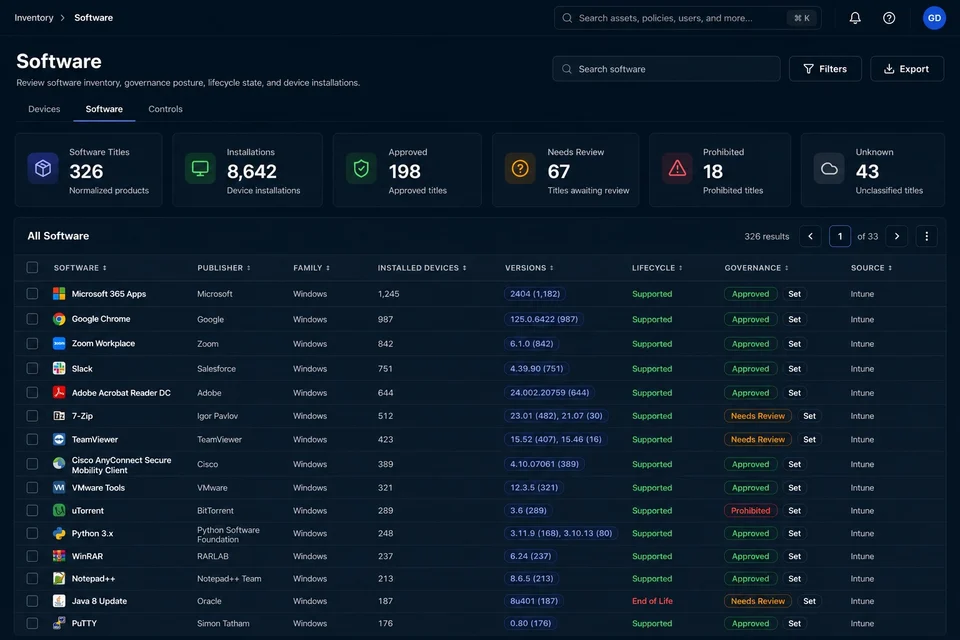Toggle the select-all header checkbox
960x640 pixels.
pos(32,268)
